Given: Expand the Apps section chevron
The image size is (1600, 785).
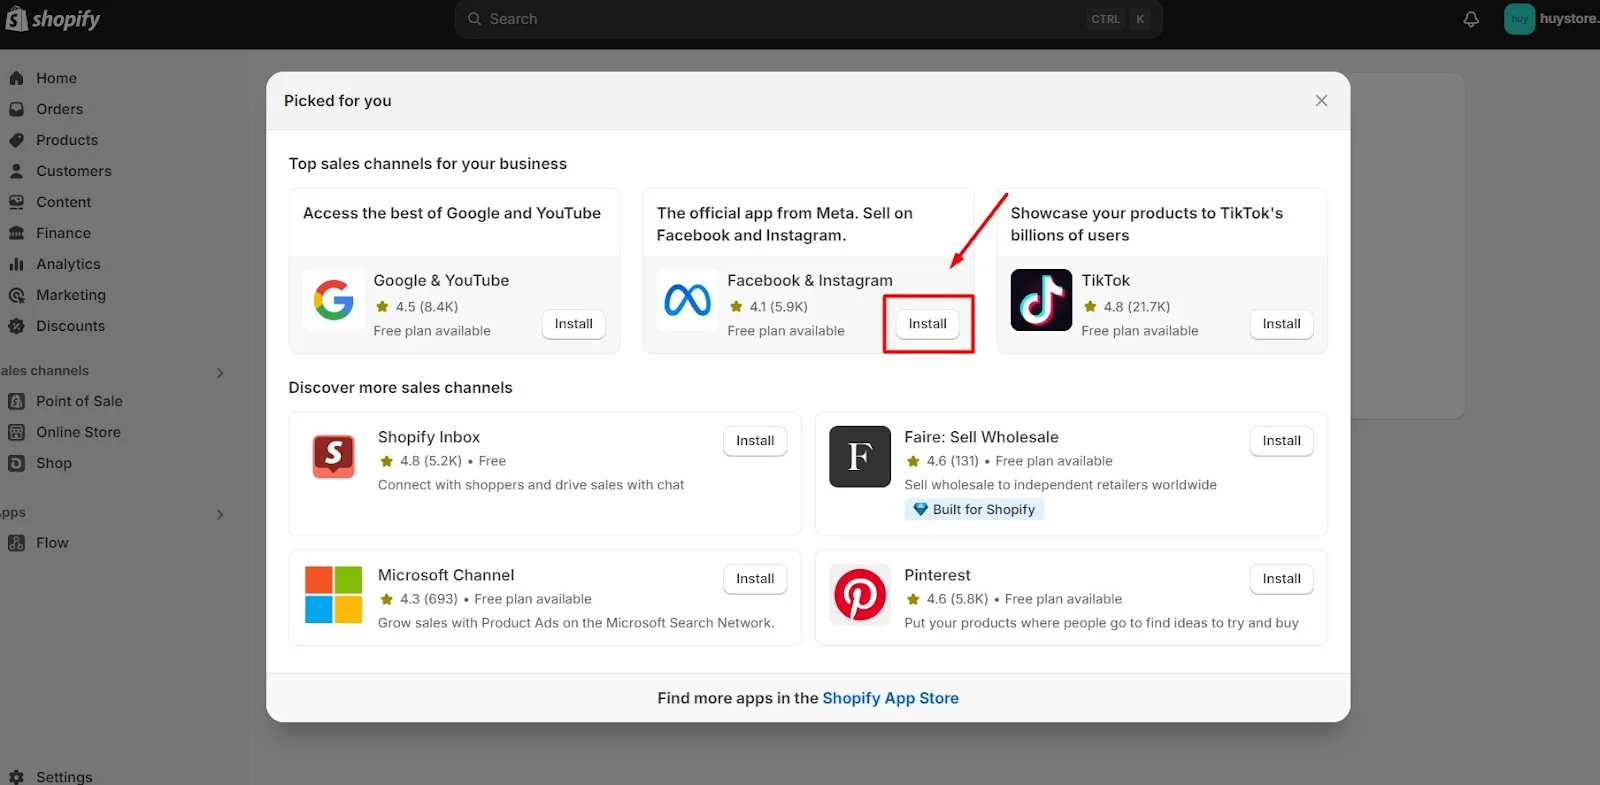Looking at the screenshot, I should pos(220,515).
